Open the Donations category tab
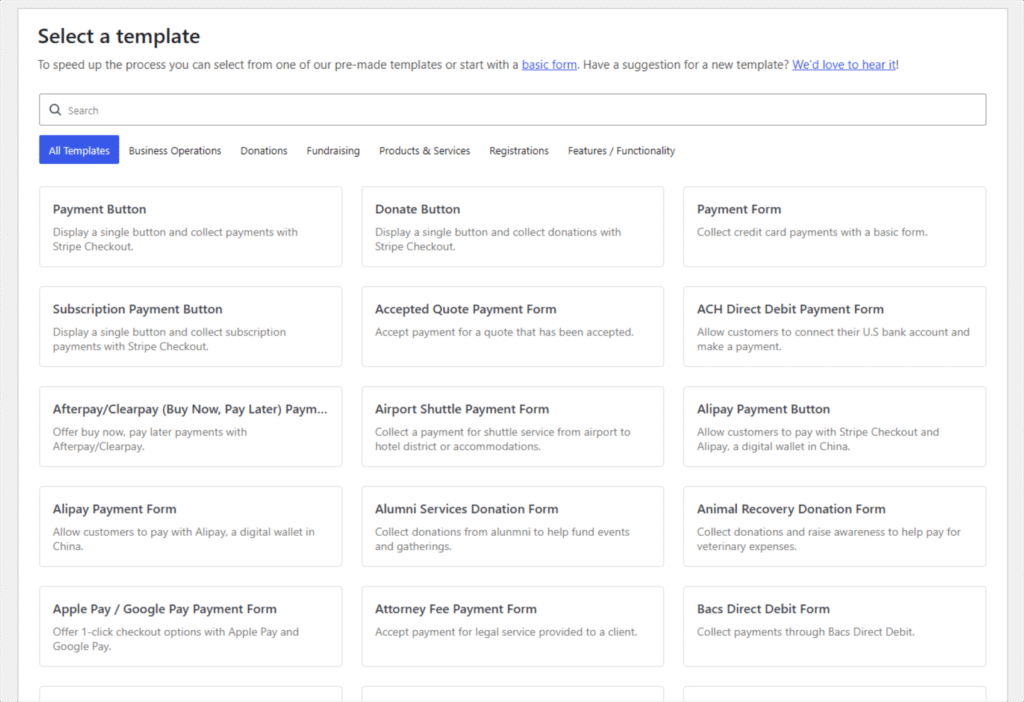The width and height of the screenshot is (1024, 702). pyautogui.click(x=264, y=150)
